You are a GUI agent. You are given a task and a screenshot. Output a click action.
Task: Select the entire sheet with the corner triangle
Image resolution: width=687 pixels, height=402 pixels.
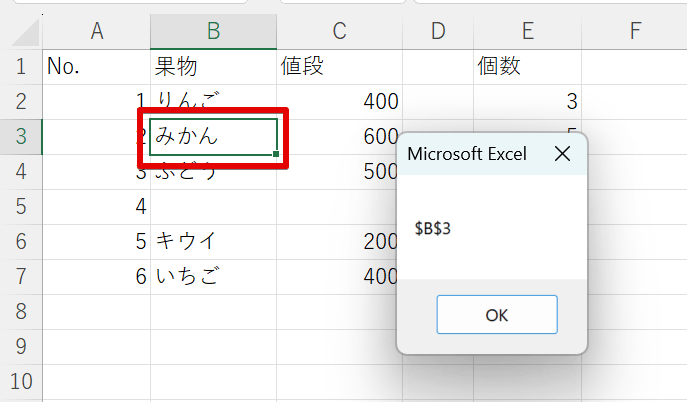click(25, 32)
